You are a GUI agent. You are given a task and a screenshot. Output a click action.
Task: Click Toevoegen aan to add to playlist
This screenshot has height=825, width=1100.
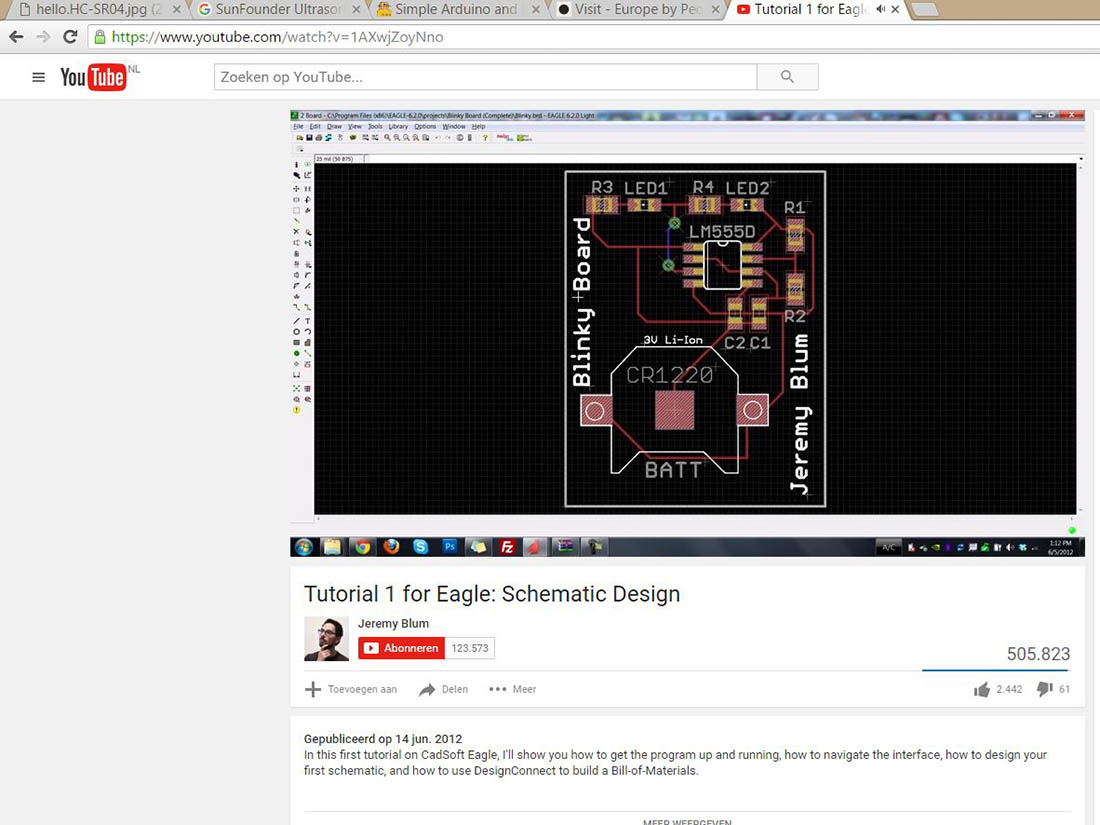[351, 690]
